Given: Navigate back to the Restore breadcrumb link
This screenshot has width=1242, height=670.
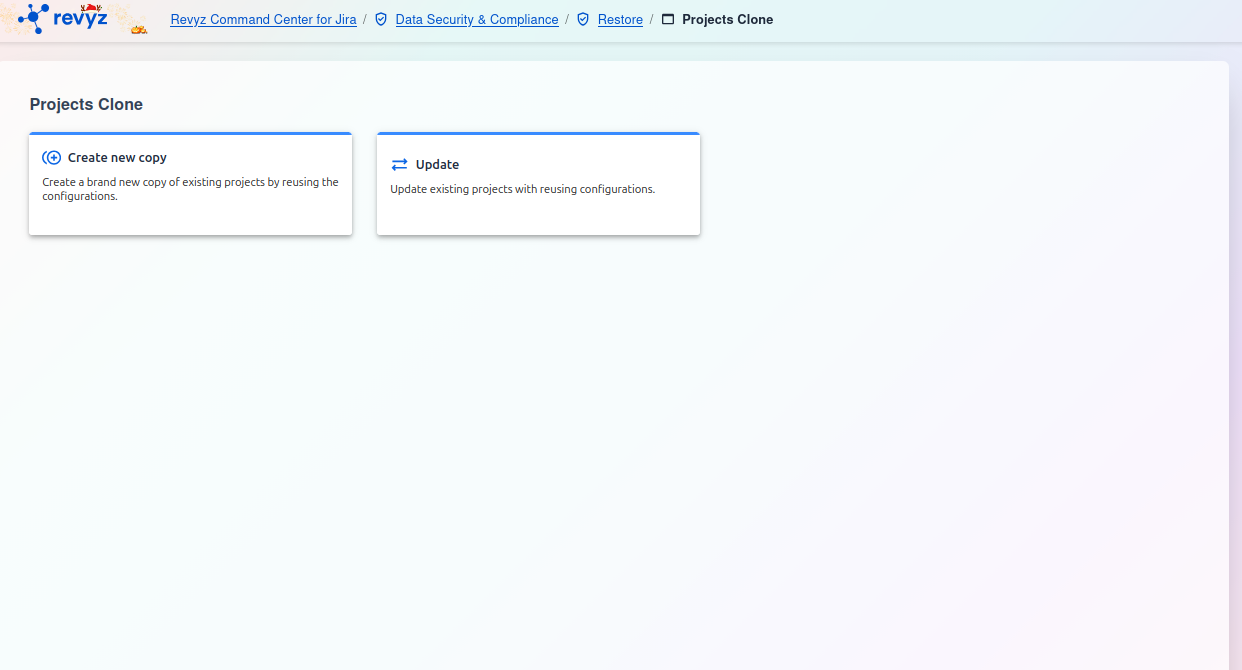Looking at the screenshot, I should click(620, 19).
